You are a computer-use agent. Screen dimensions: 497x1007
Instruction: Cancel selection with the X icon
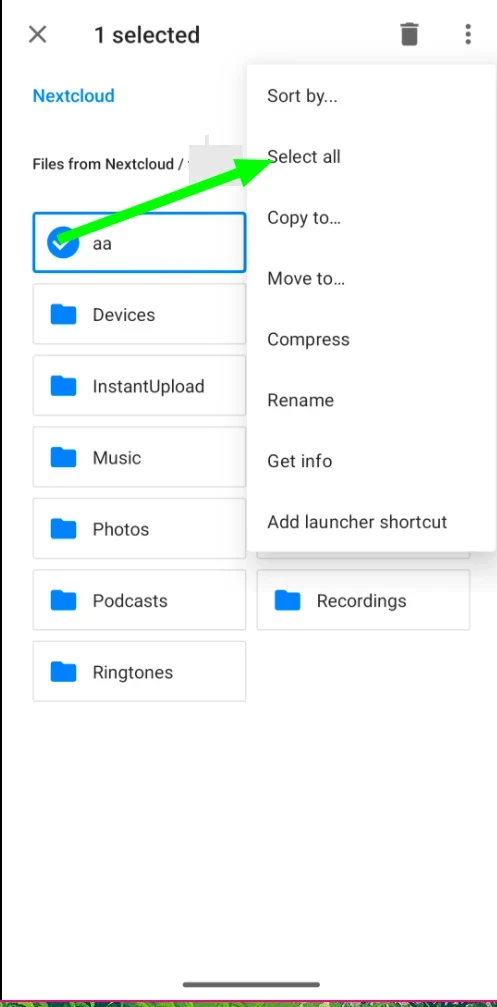point(38,34)
